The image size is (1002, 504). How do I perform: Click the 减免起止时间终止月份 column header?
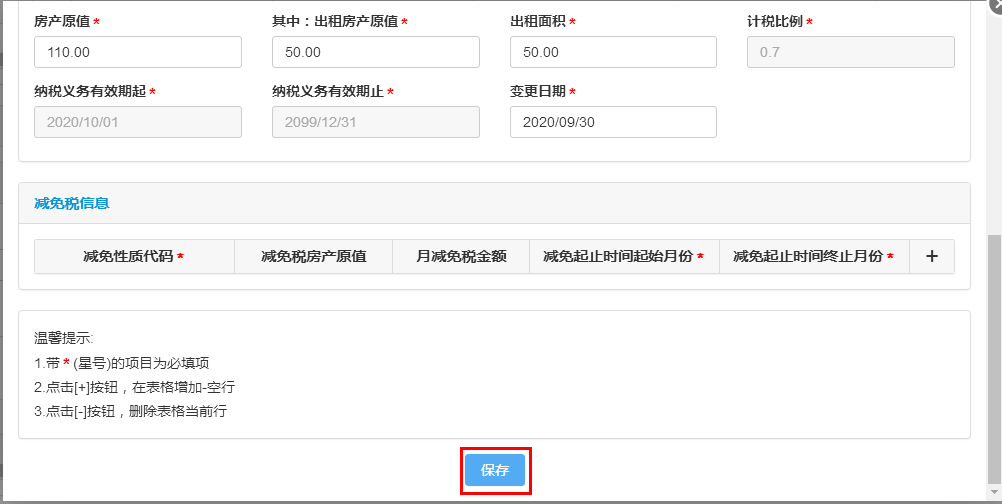click(x=814, y=257)
